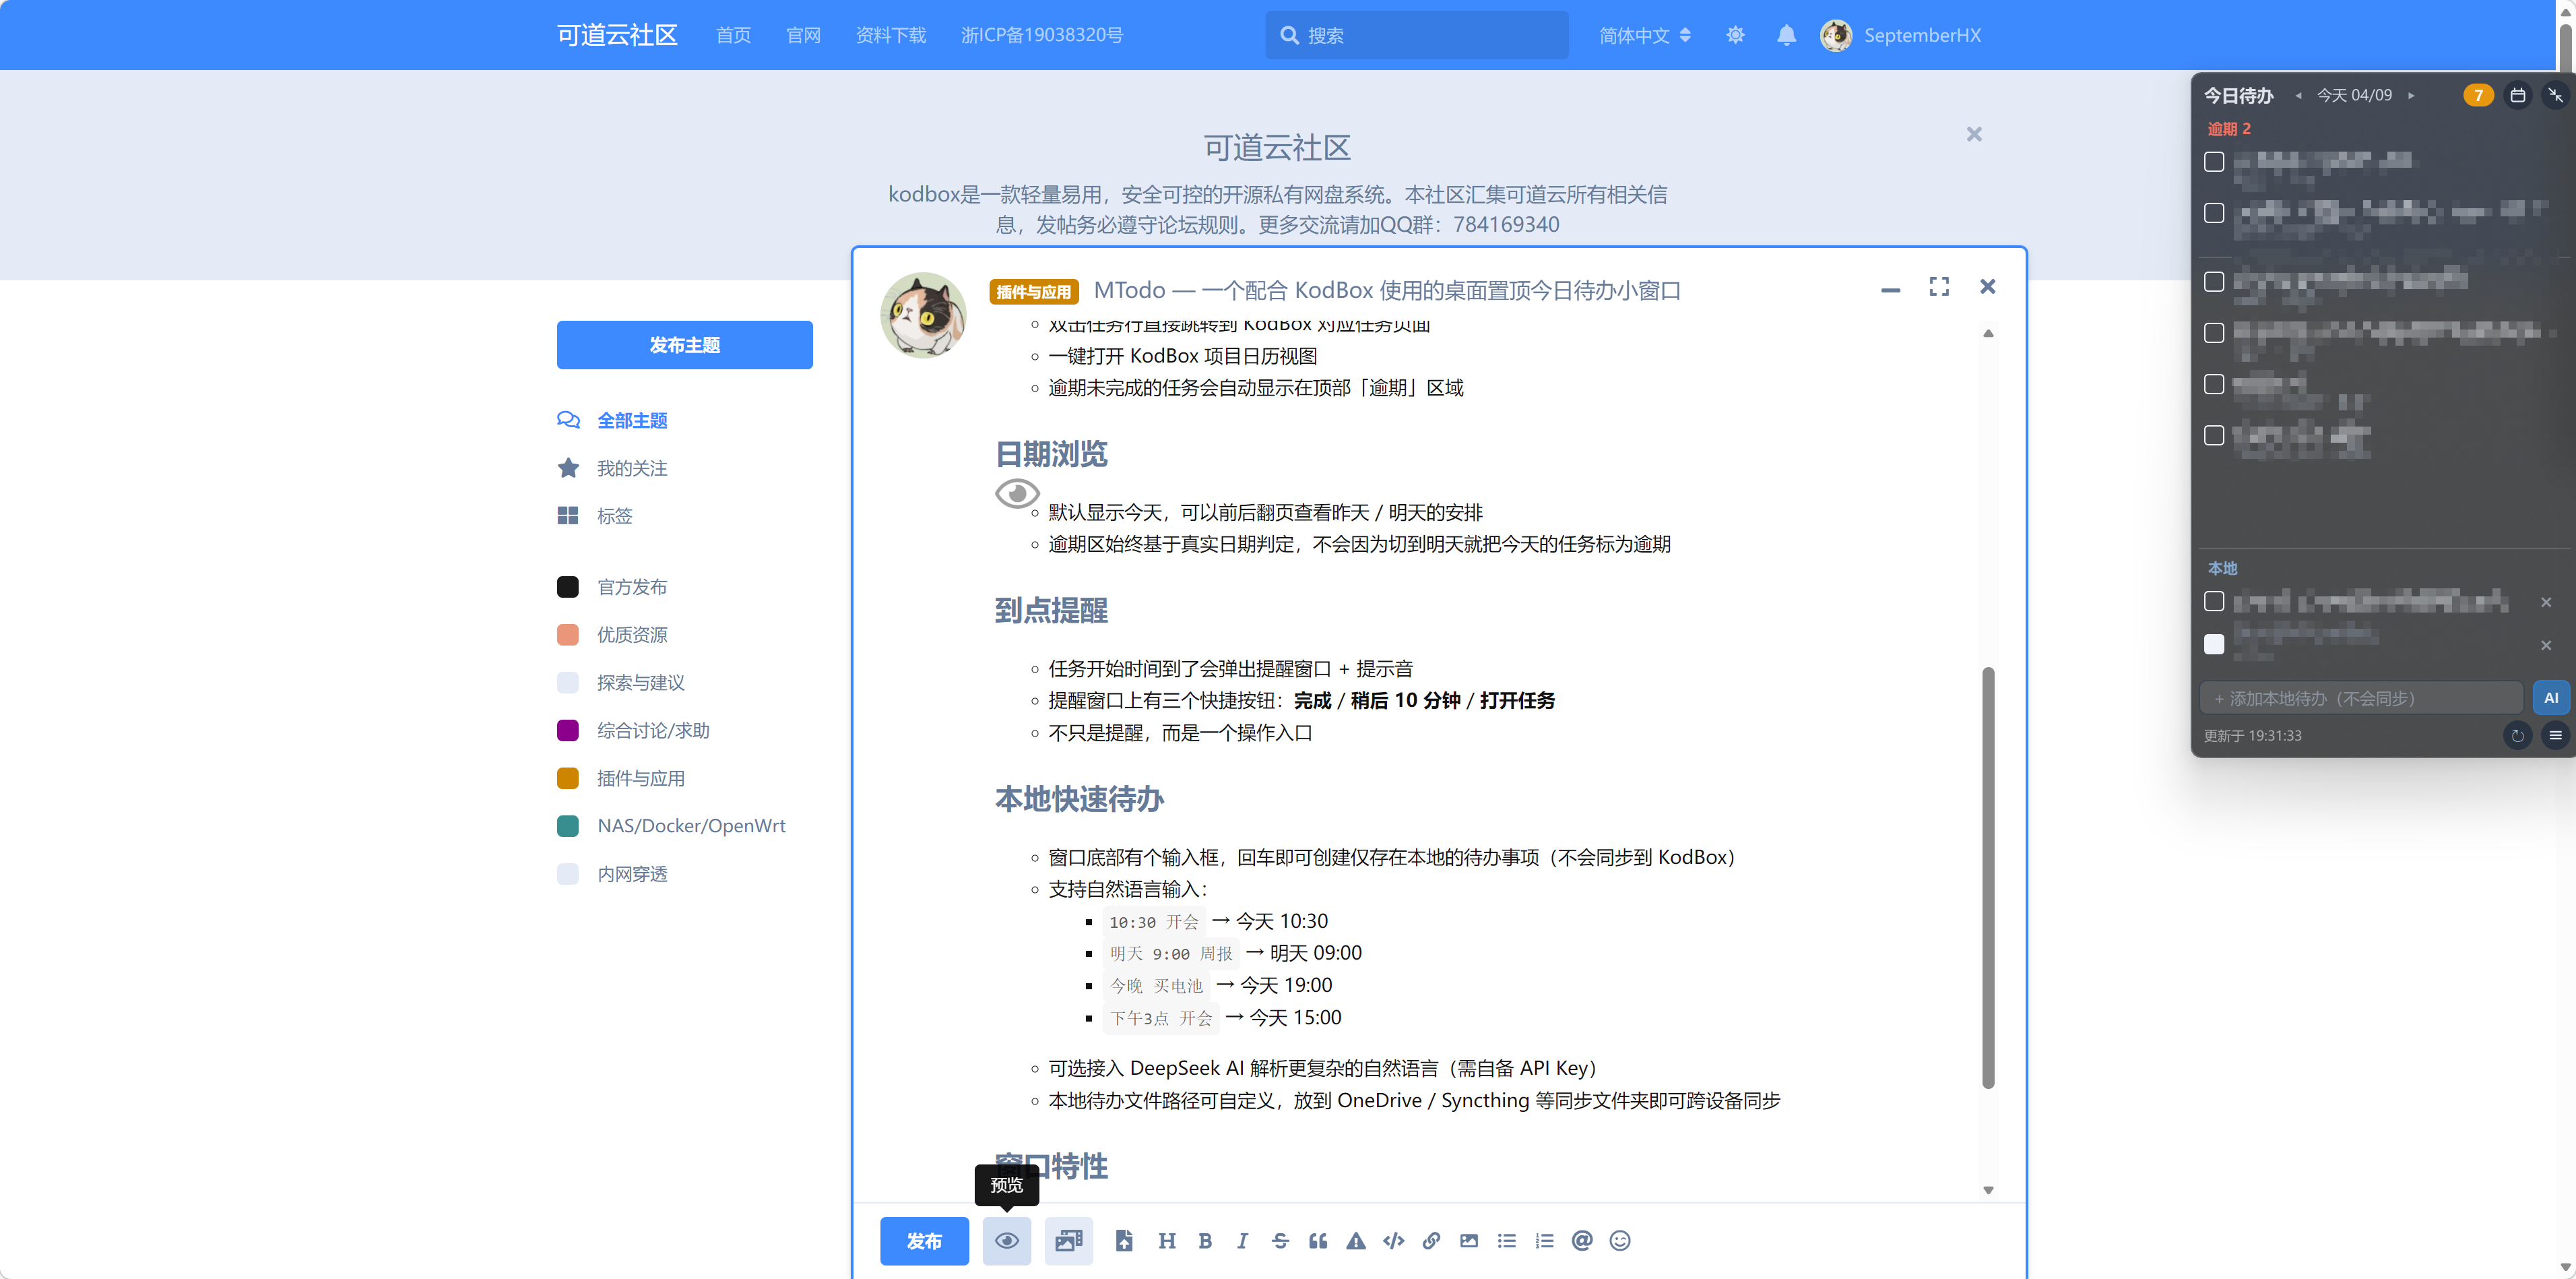Open the NAS/Docker/OpenWrt tag
The image size is (2576, 1279).
(x=691, y=826)
